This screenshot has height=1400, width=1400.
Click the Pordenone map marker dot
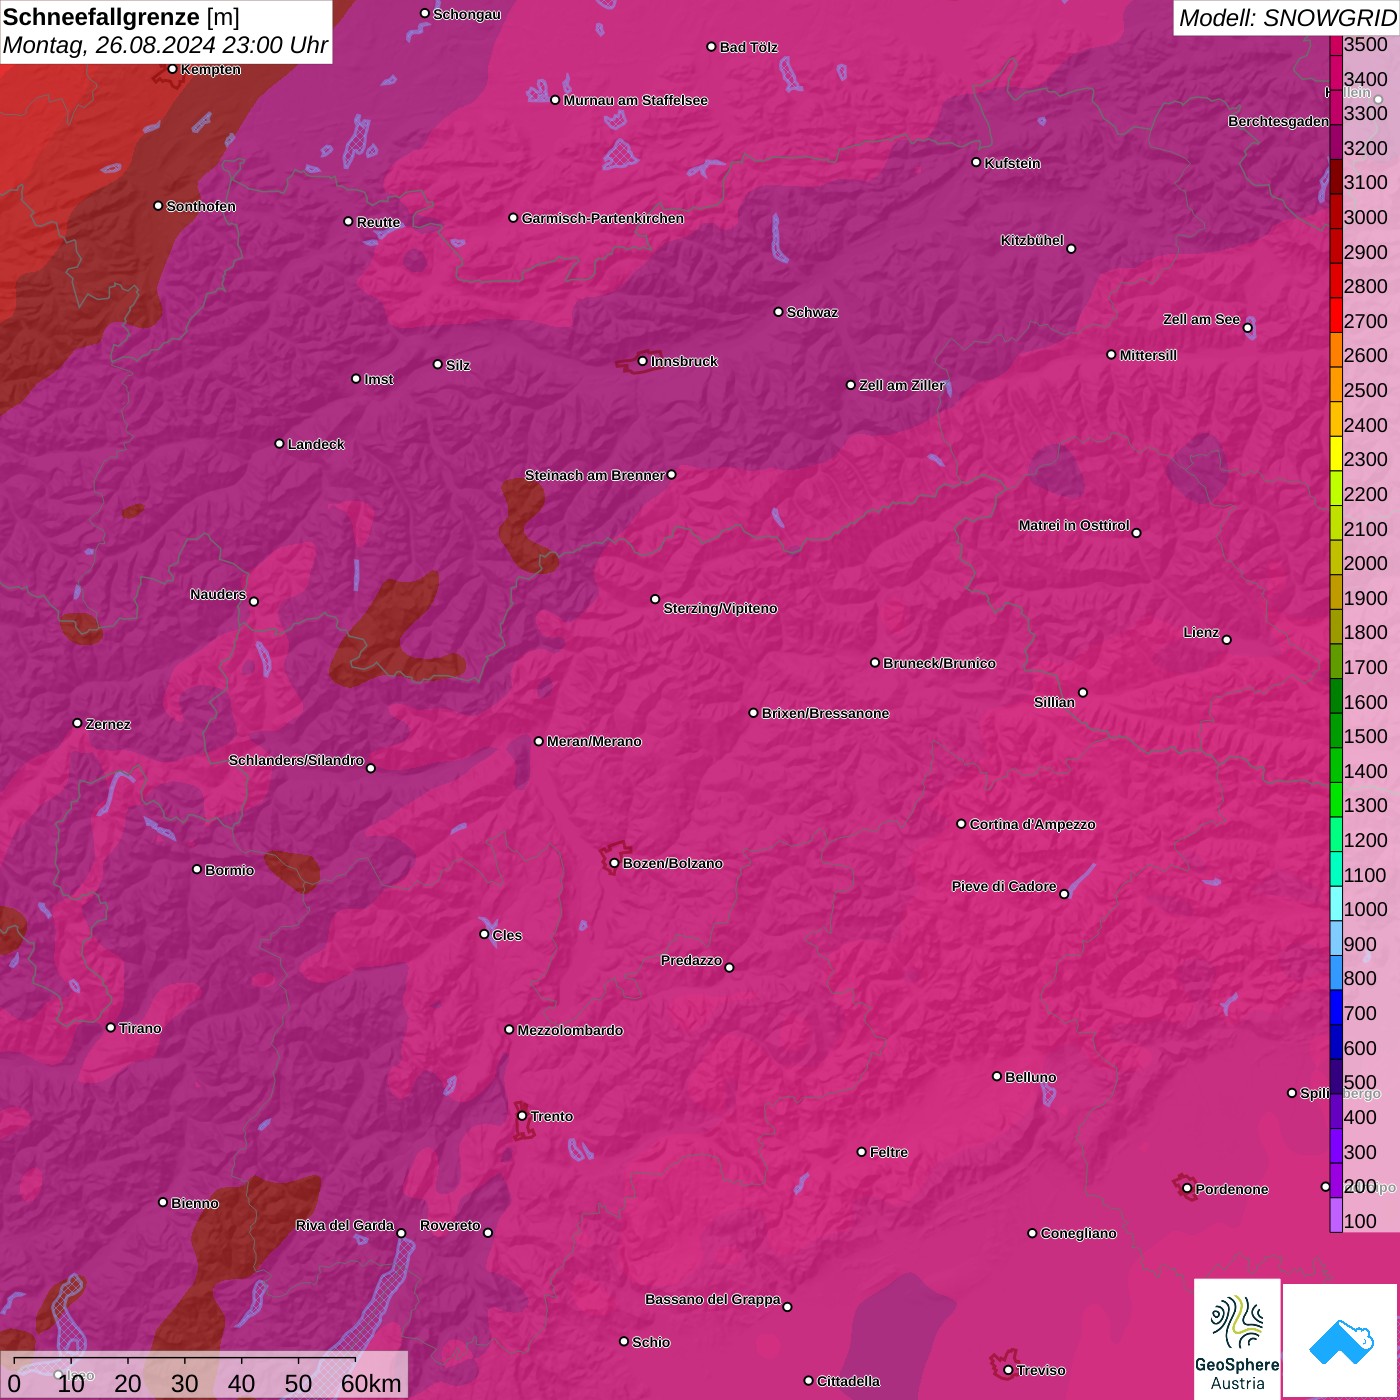1187,1189
